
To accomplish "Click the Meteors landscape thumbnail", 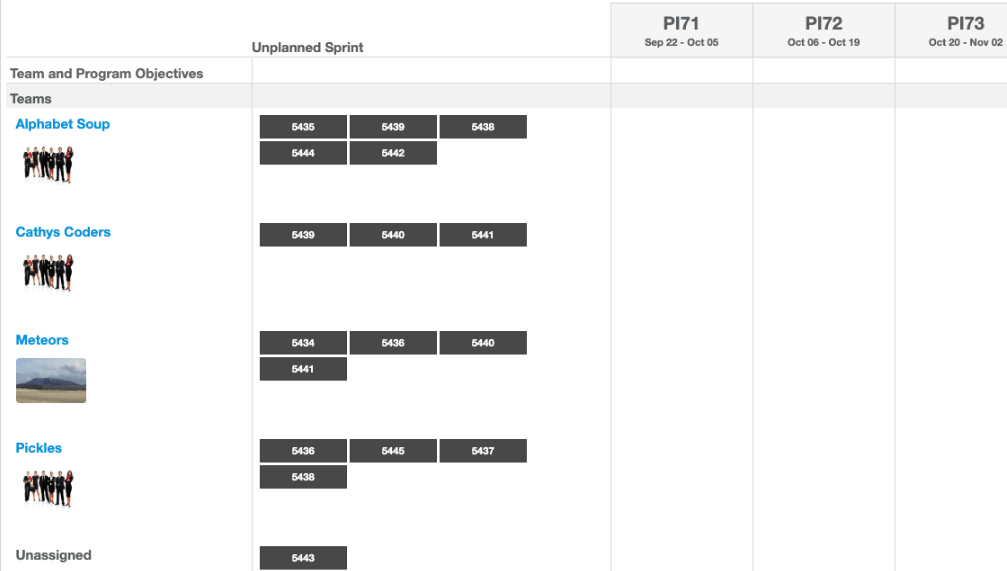I will click(x=51, y=380).
